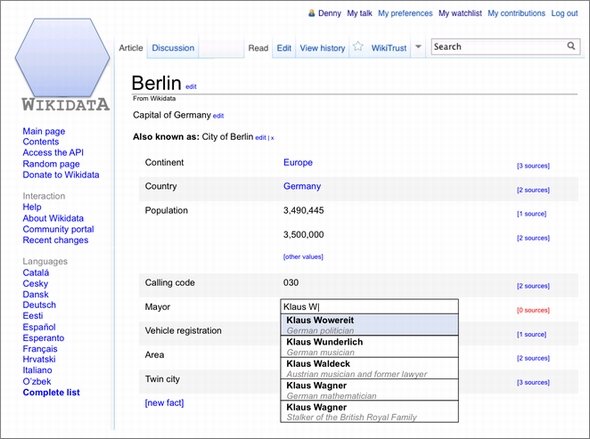Show the 2 sources for Calling code
This screenshot has width=590, height=439.
click(533, 286)
